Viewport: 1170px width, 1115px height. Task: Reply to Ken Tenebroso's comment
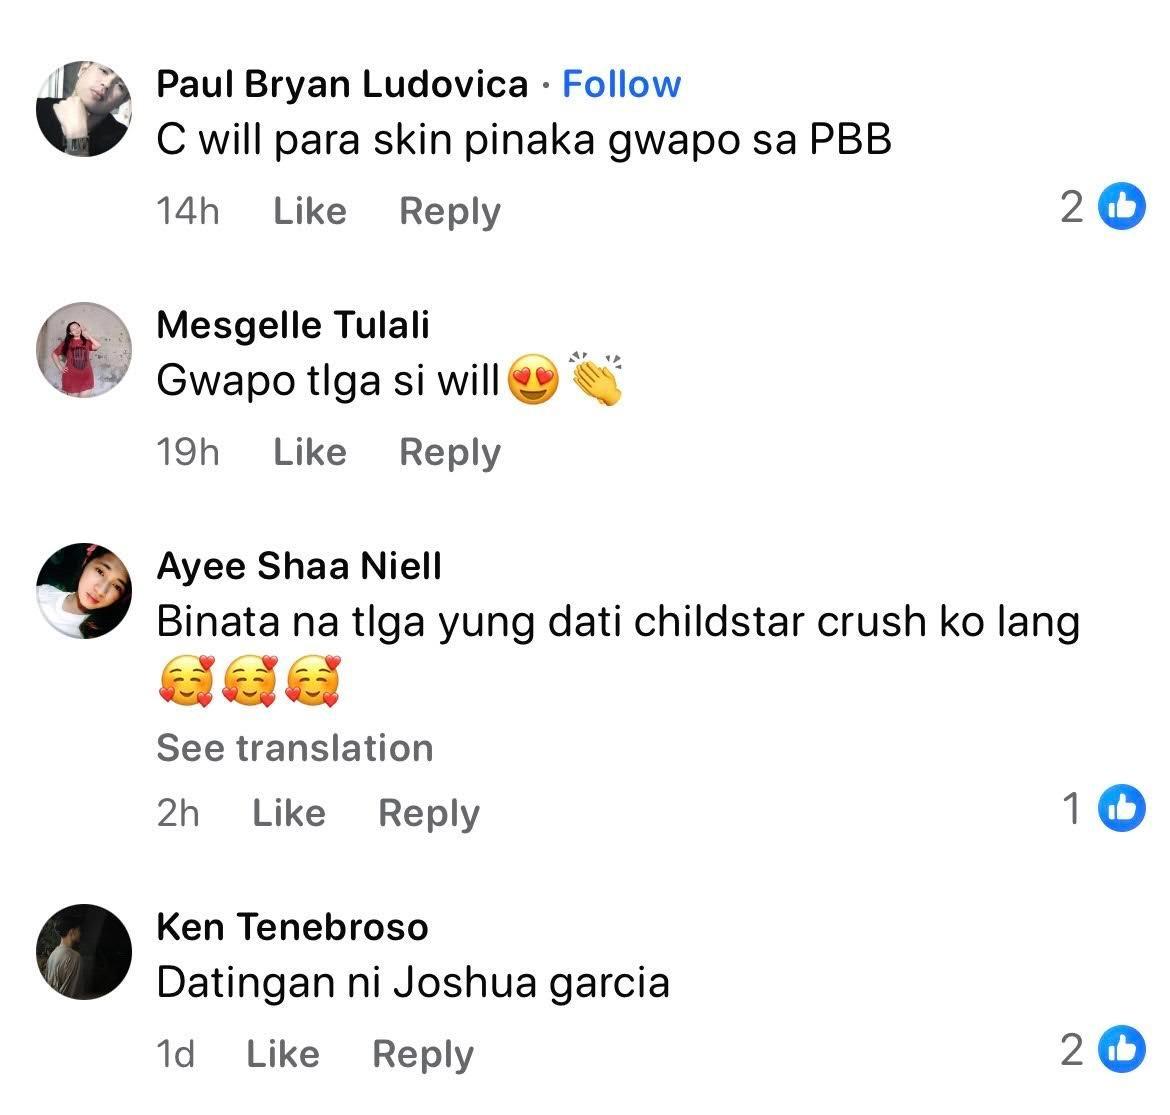pyautogui.click(x=423, y=1055)
